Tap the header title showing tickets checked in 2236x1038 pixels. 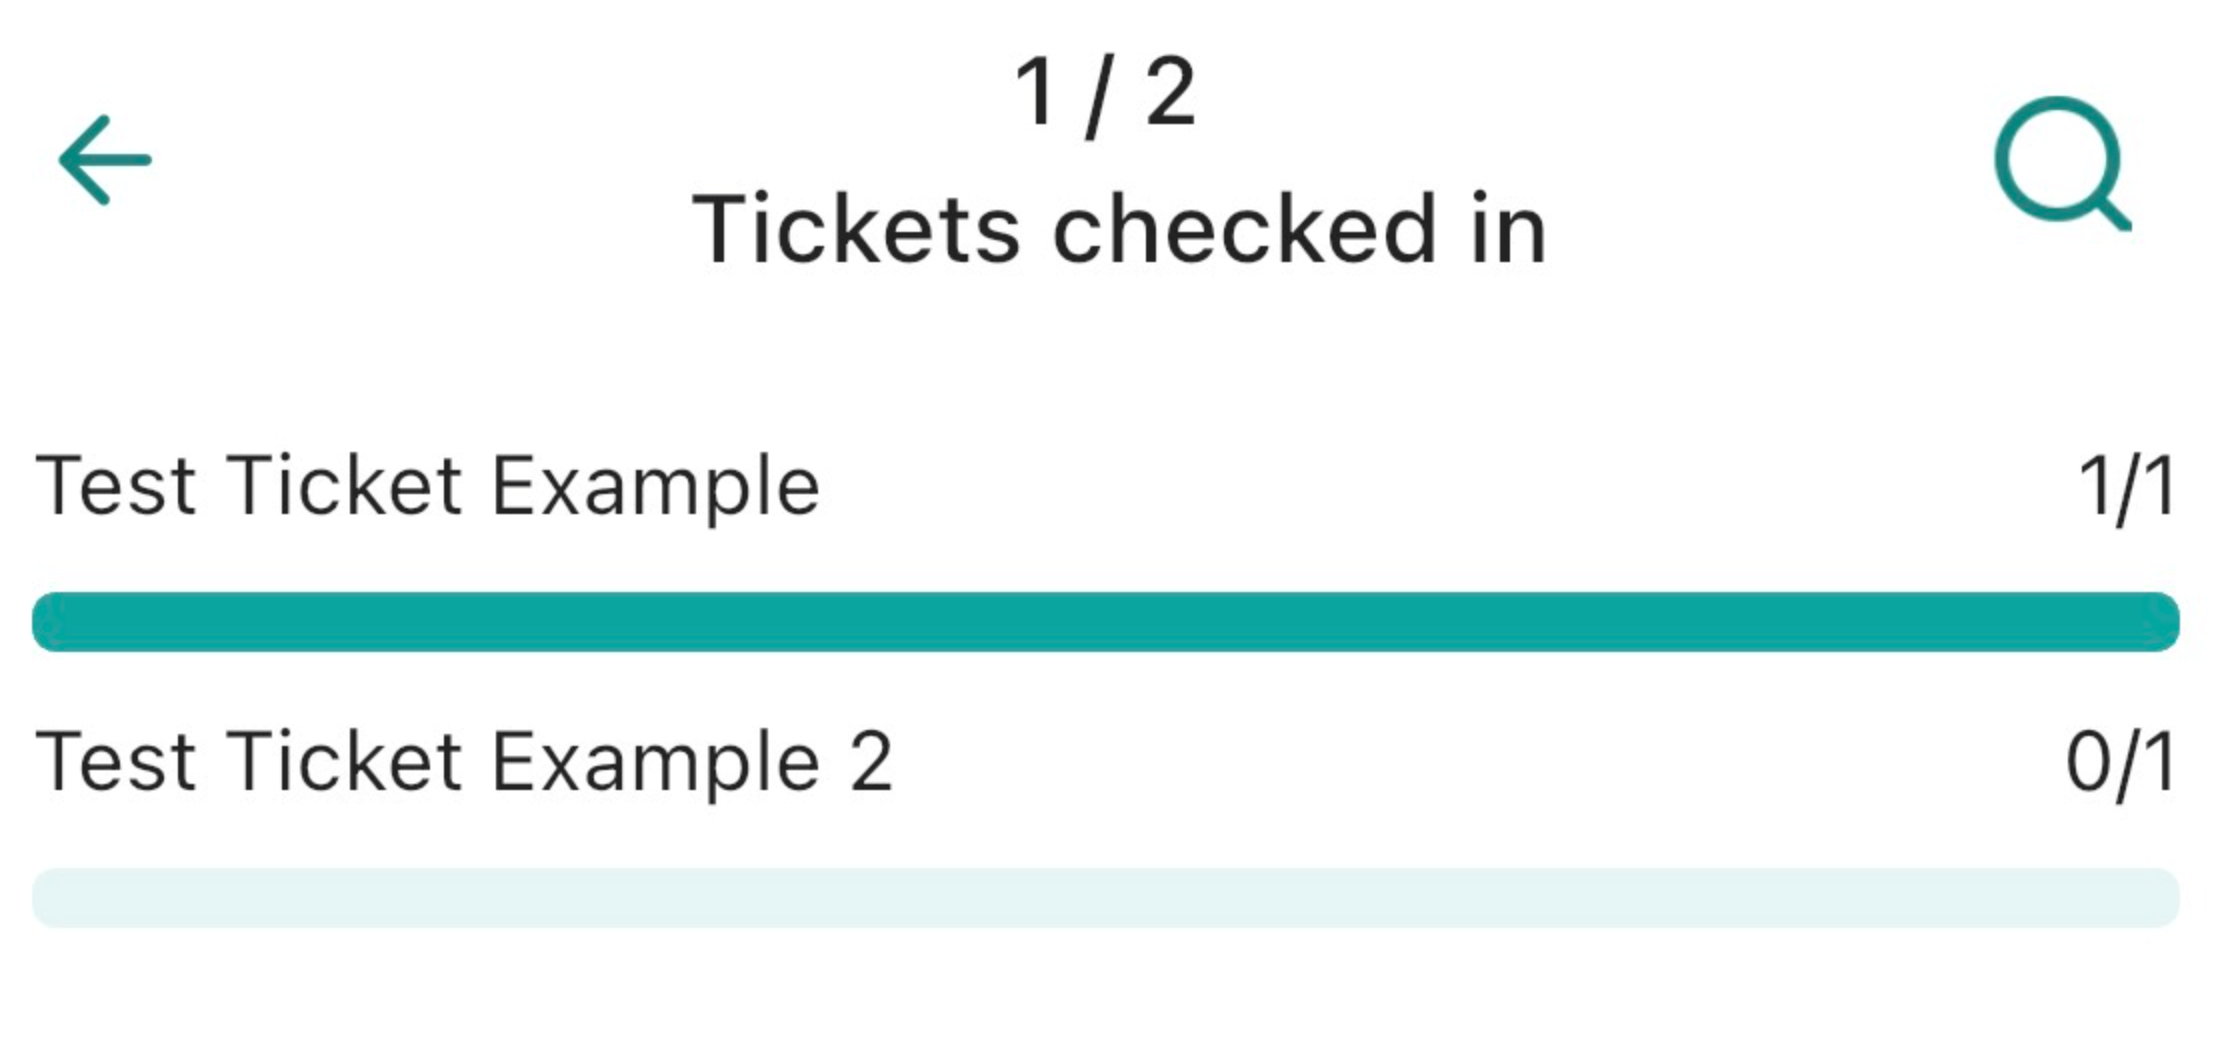pos(1119,230)
